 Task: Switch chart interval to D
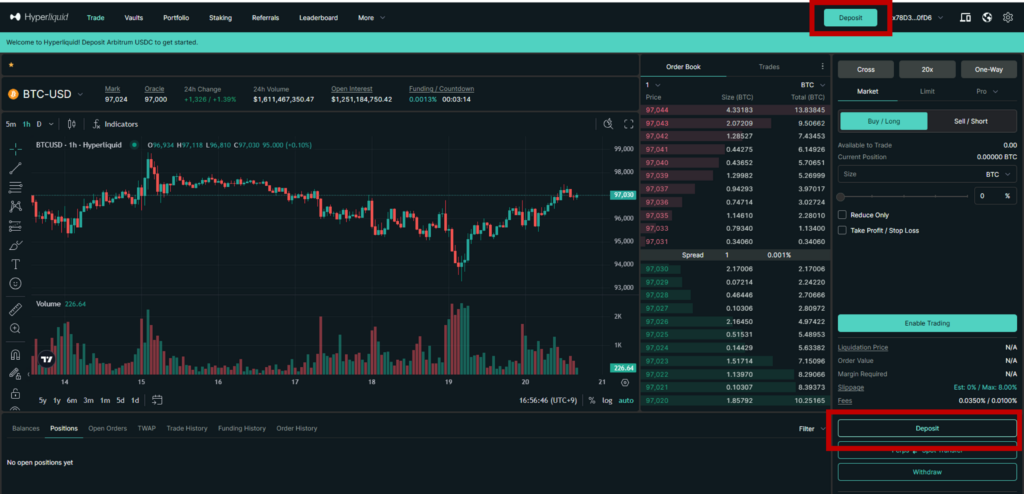[39, 124]
